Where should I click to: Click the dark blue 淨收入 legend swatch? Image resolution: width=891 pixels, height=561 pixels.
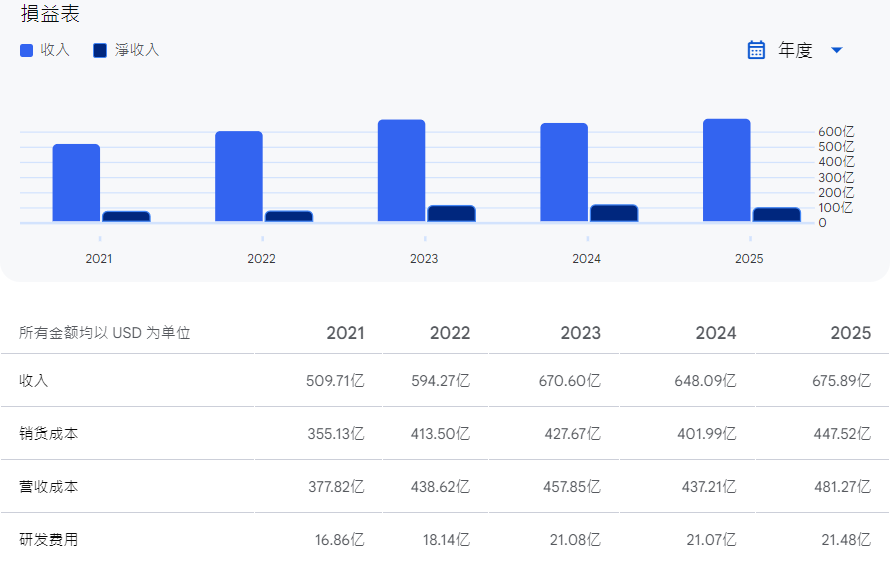pos(100,50)
